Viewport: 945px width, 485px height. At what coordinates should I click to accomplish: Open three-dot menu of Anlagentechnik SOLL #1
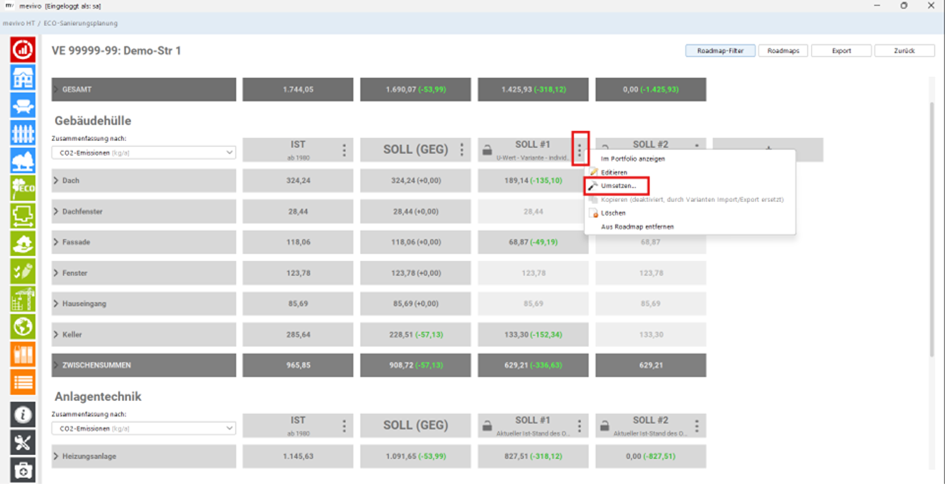click(x=580, y=425)
